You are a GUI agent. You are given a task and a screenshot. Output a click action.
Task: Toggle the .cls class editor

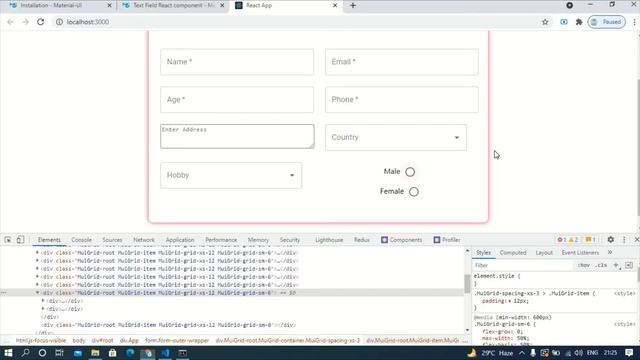coord(601,265)
